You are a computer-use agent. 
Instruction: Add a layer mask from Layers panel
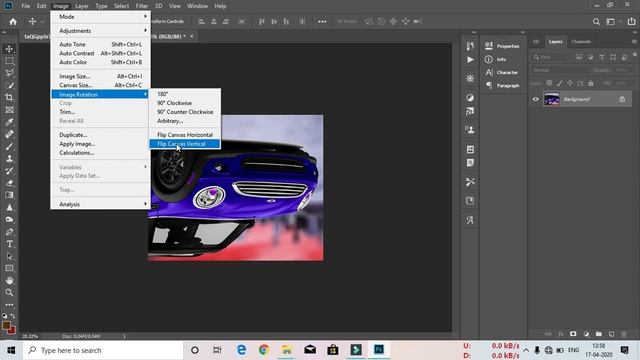click(x=573, y=334)
